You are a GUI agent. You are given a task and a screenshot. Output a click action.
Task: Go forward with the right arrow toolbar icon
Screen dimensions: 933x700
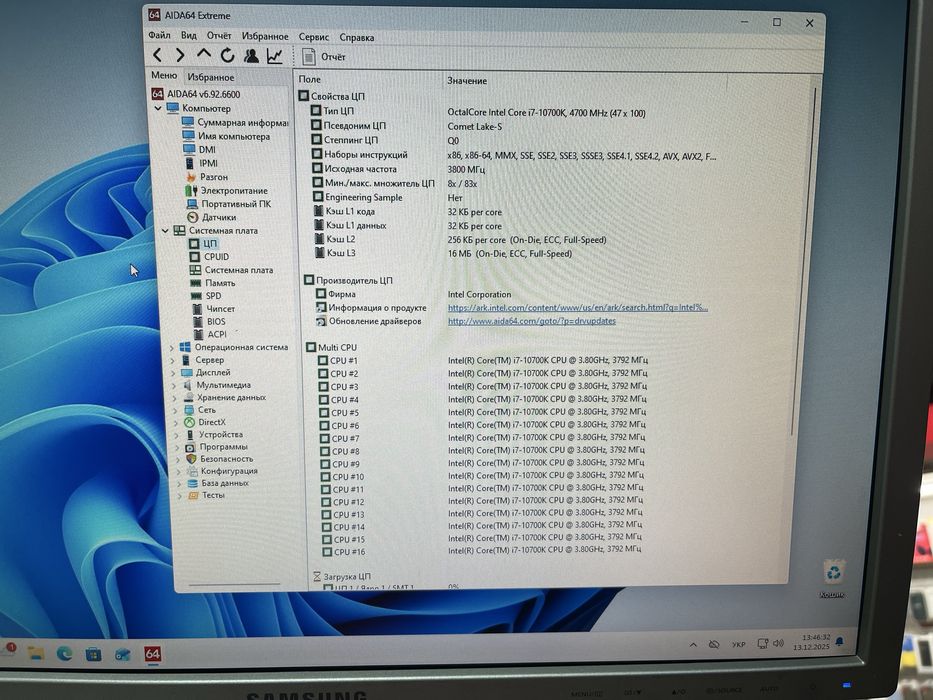pyautogui.click(x=180, y=55)
